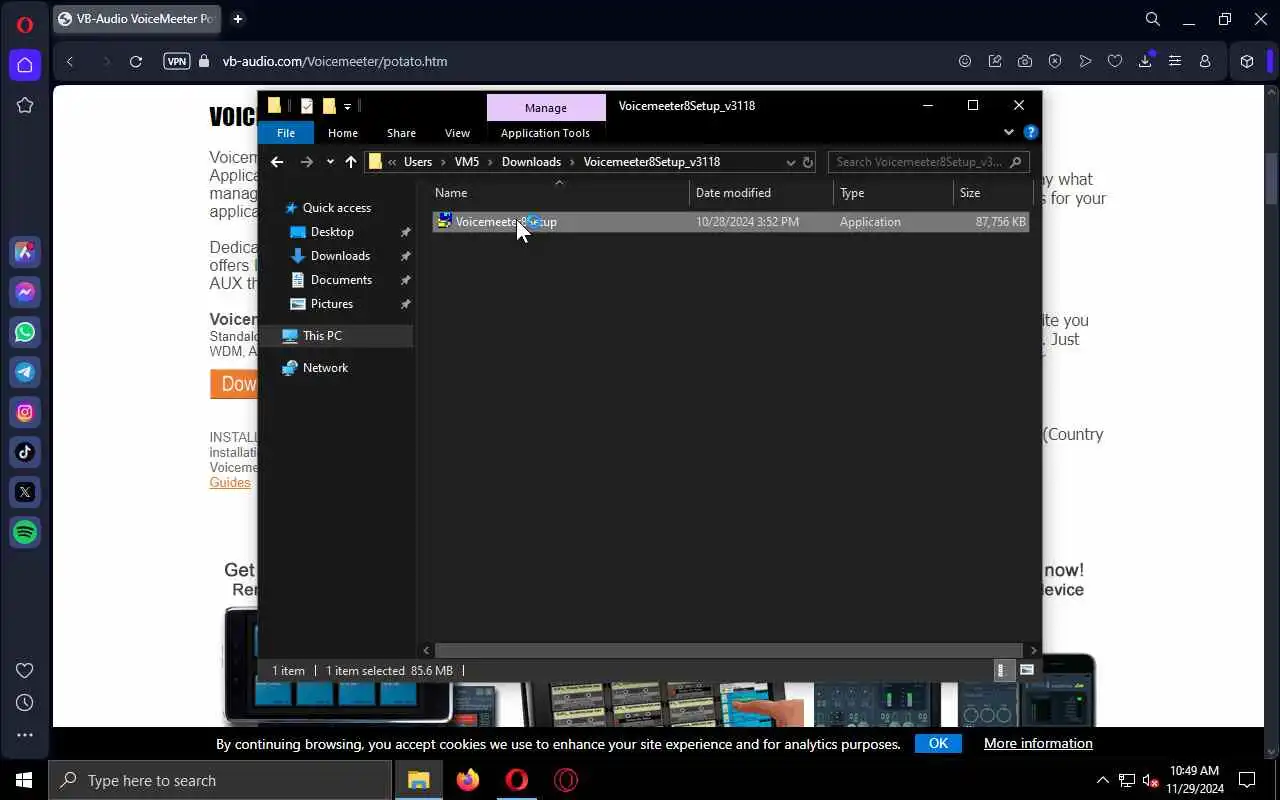Open Documents in navigation pane
This screenshot has width=1280, height=800.
point(341,280)
